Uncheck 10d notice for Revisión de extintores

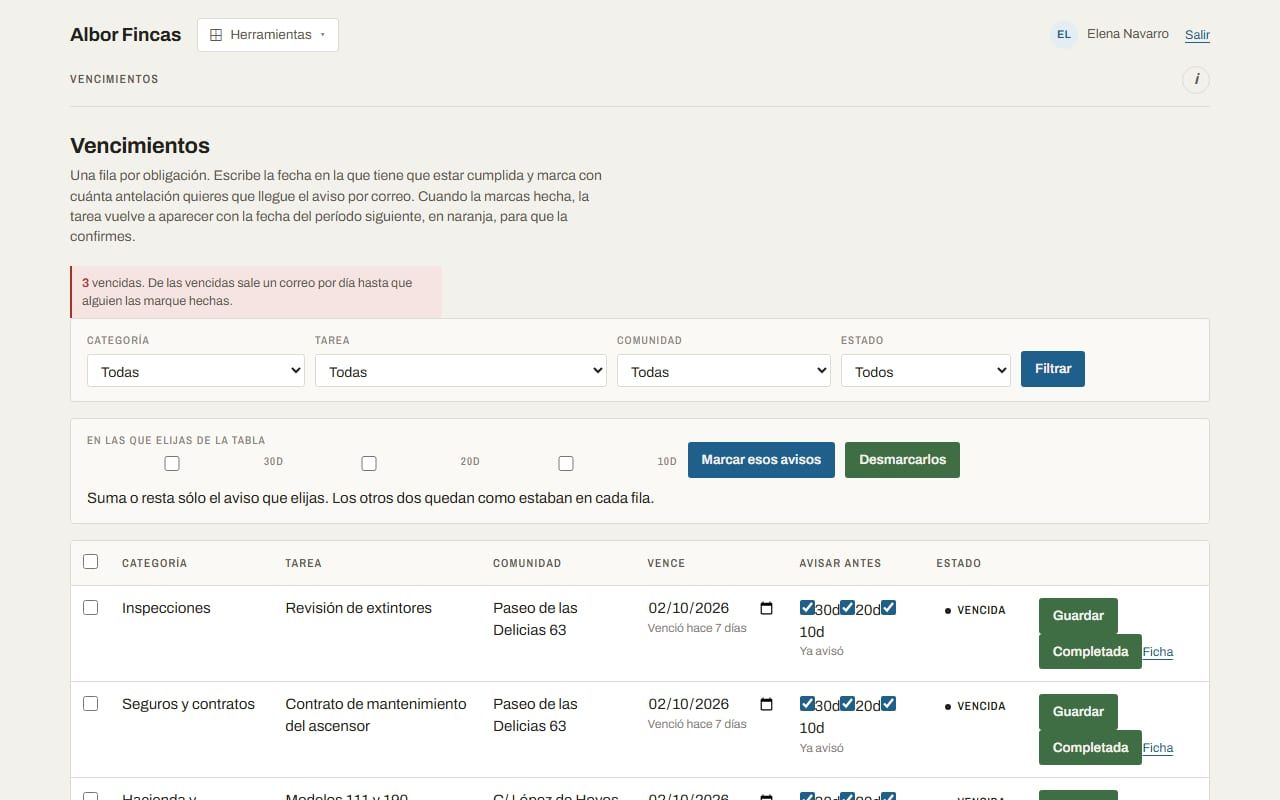coord(888,608)
